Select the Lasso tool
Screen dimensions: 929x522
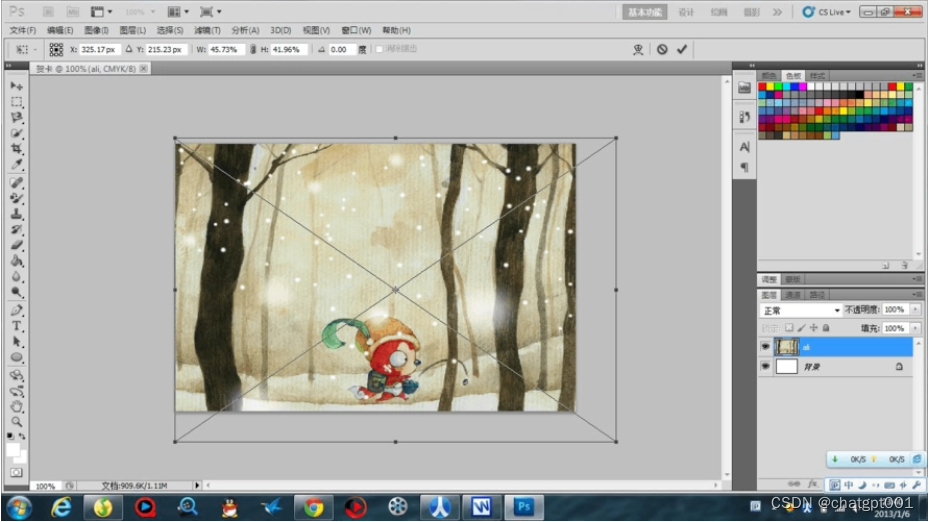tap(17, 117)
